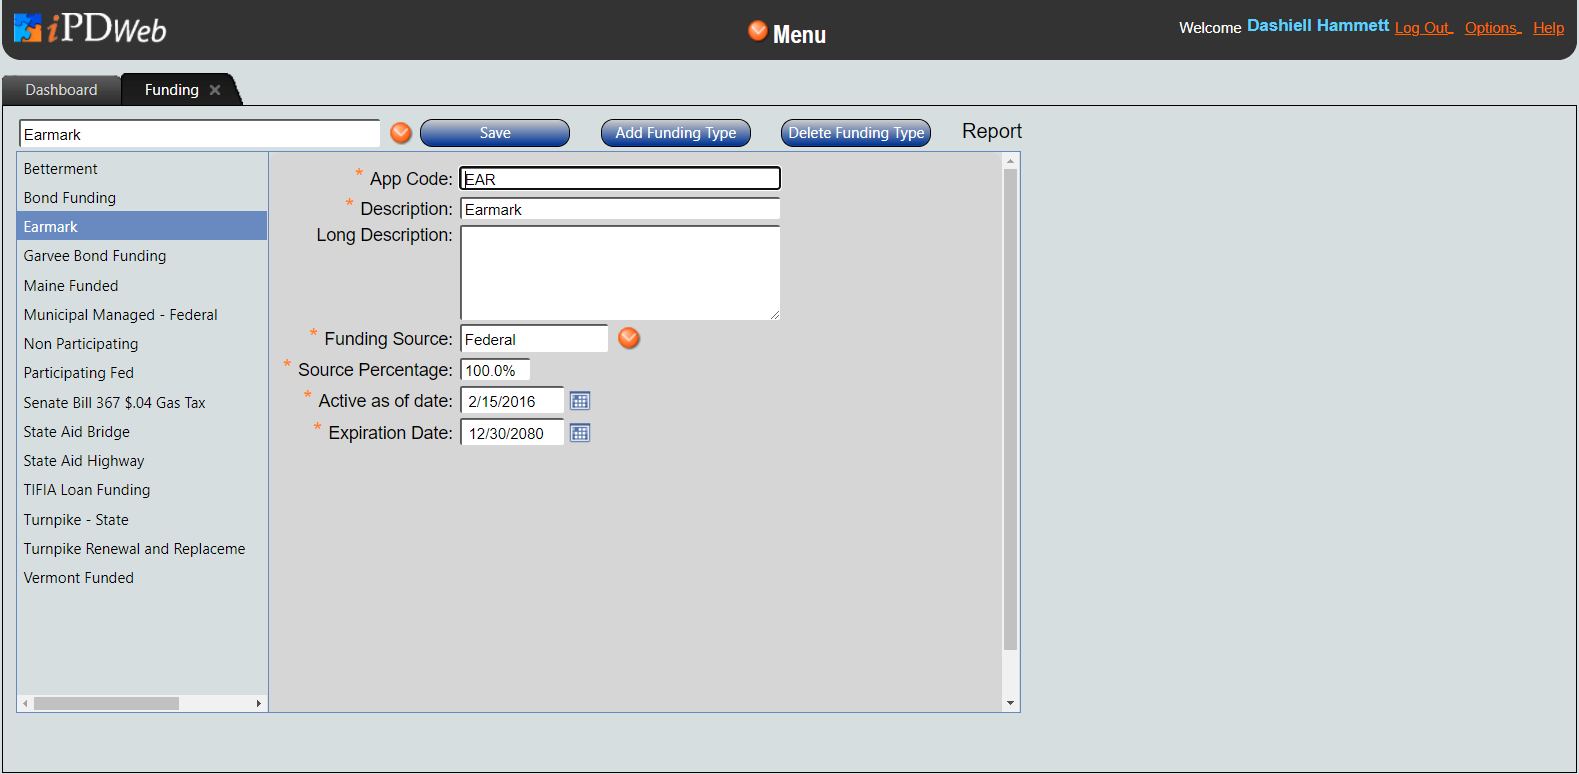Open calendar picker for Expiration Date
The image size is (1579, 774).
(580, 433)
